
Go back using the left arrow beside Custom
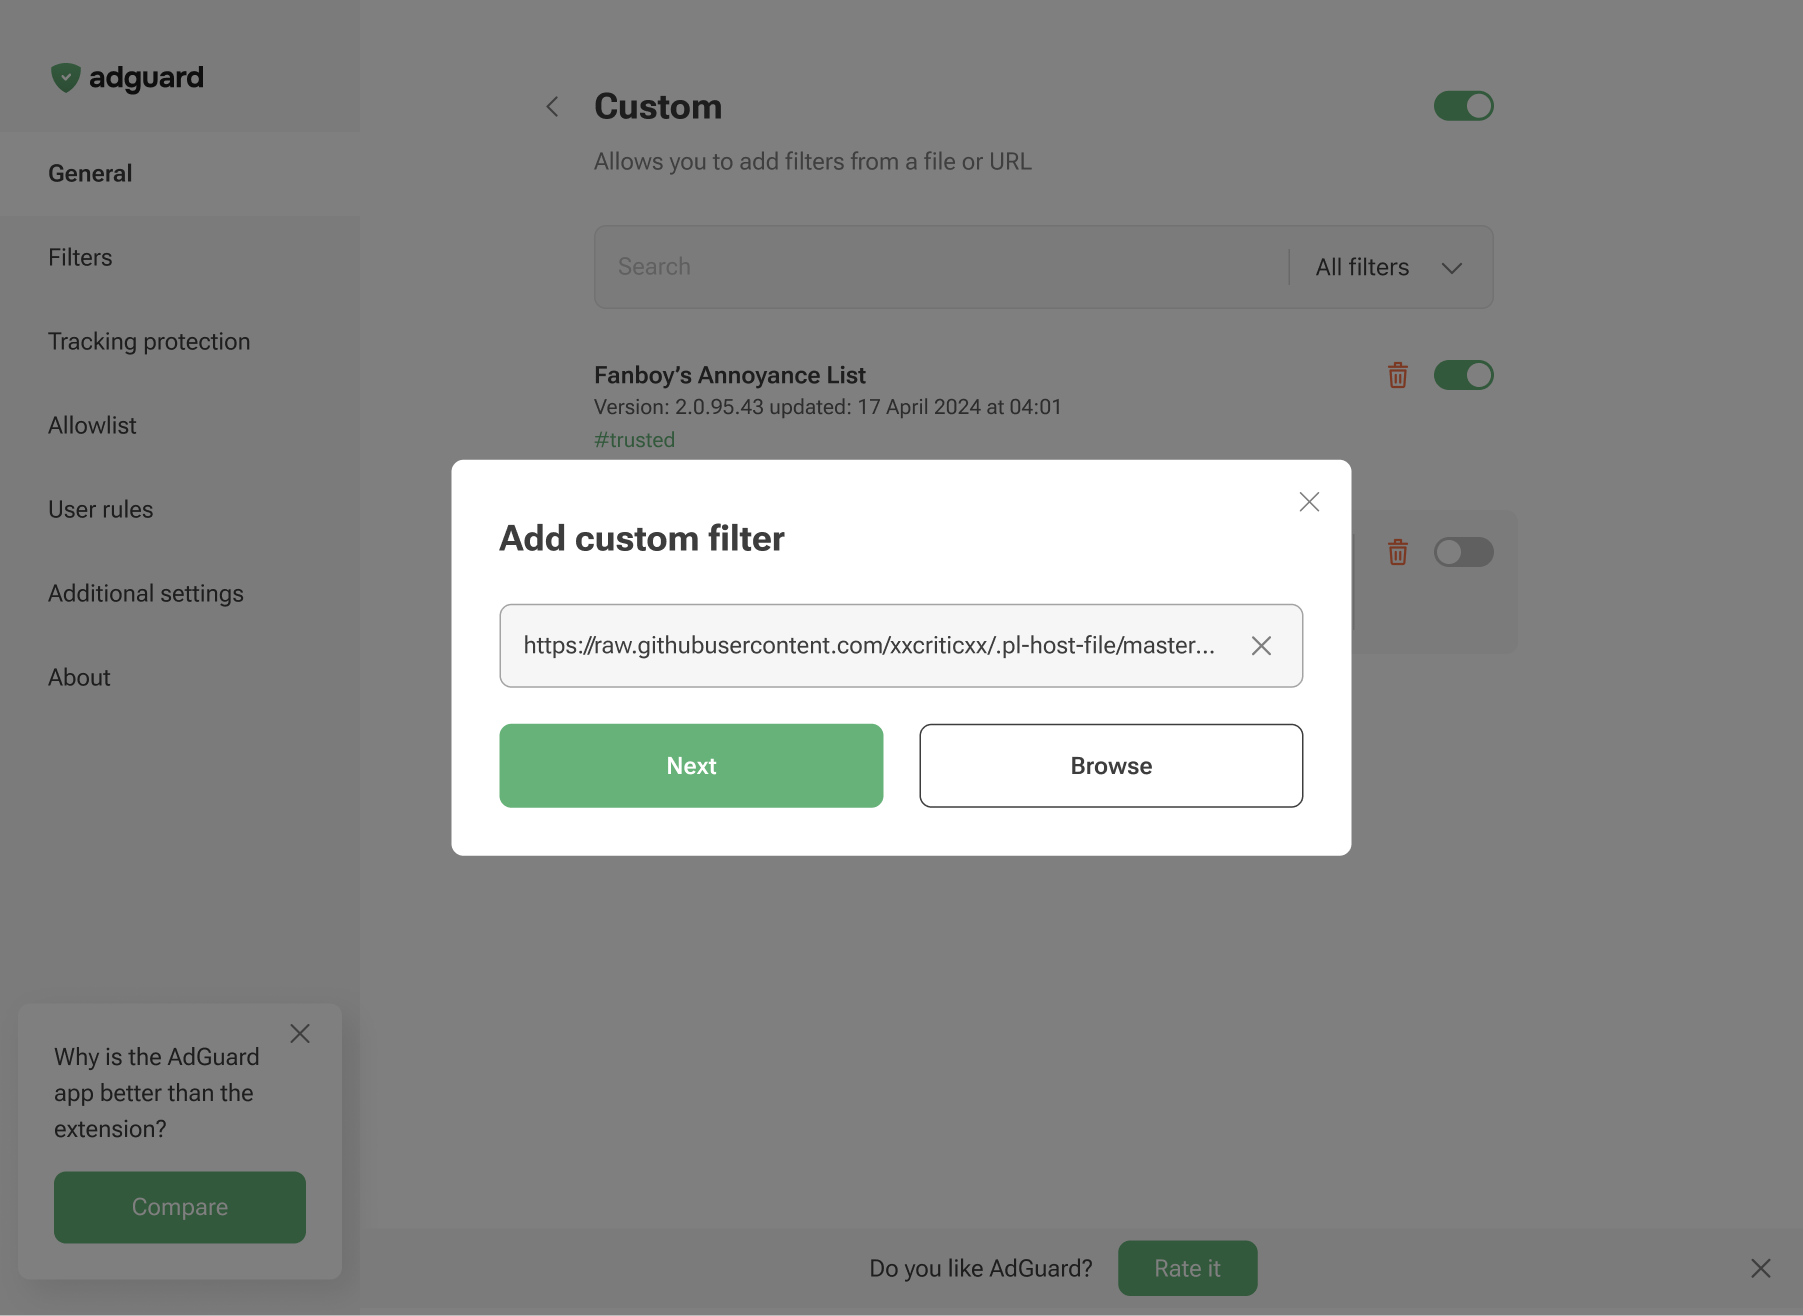coord(552,107)
